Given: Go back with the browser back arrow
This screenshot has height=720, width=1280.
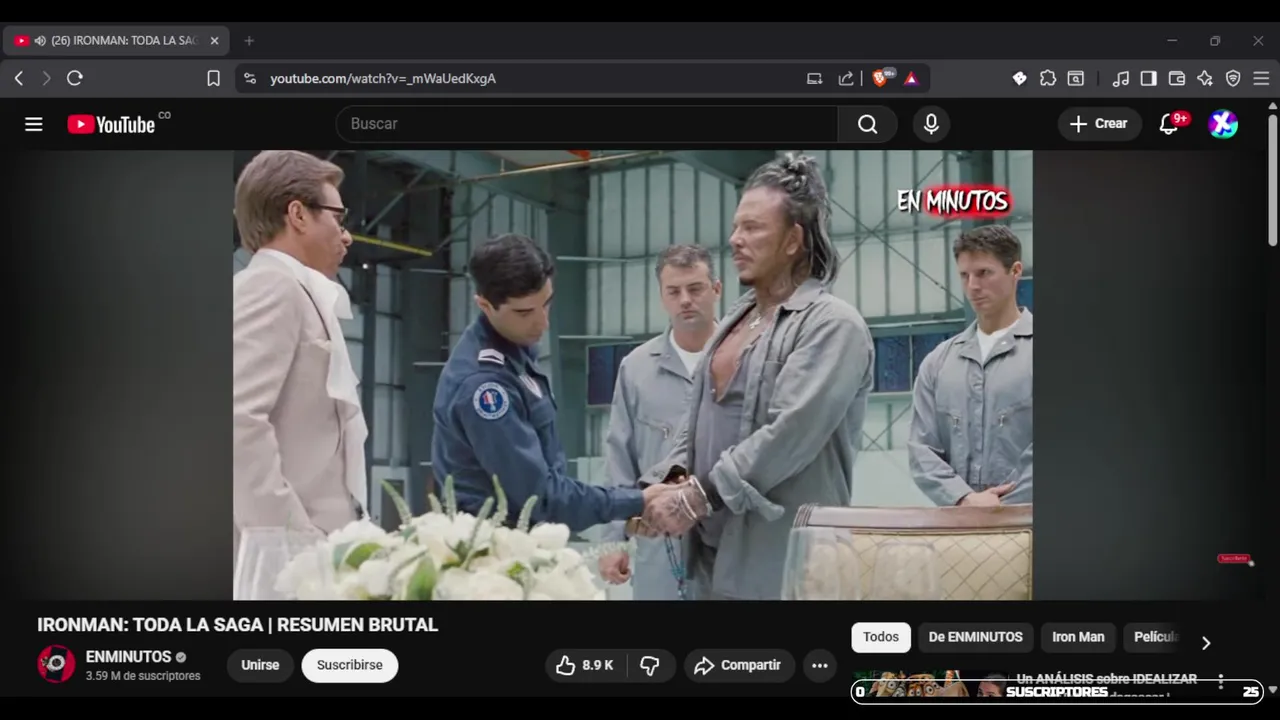Looking at the screenshot, I should [x=19, y=78].
